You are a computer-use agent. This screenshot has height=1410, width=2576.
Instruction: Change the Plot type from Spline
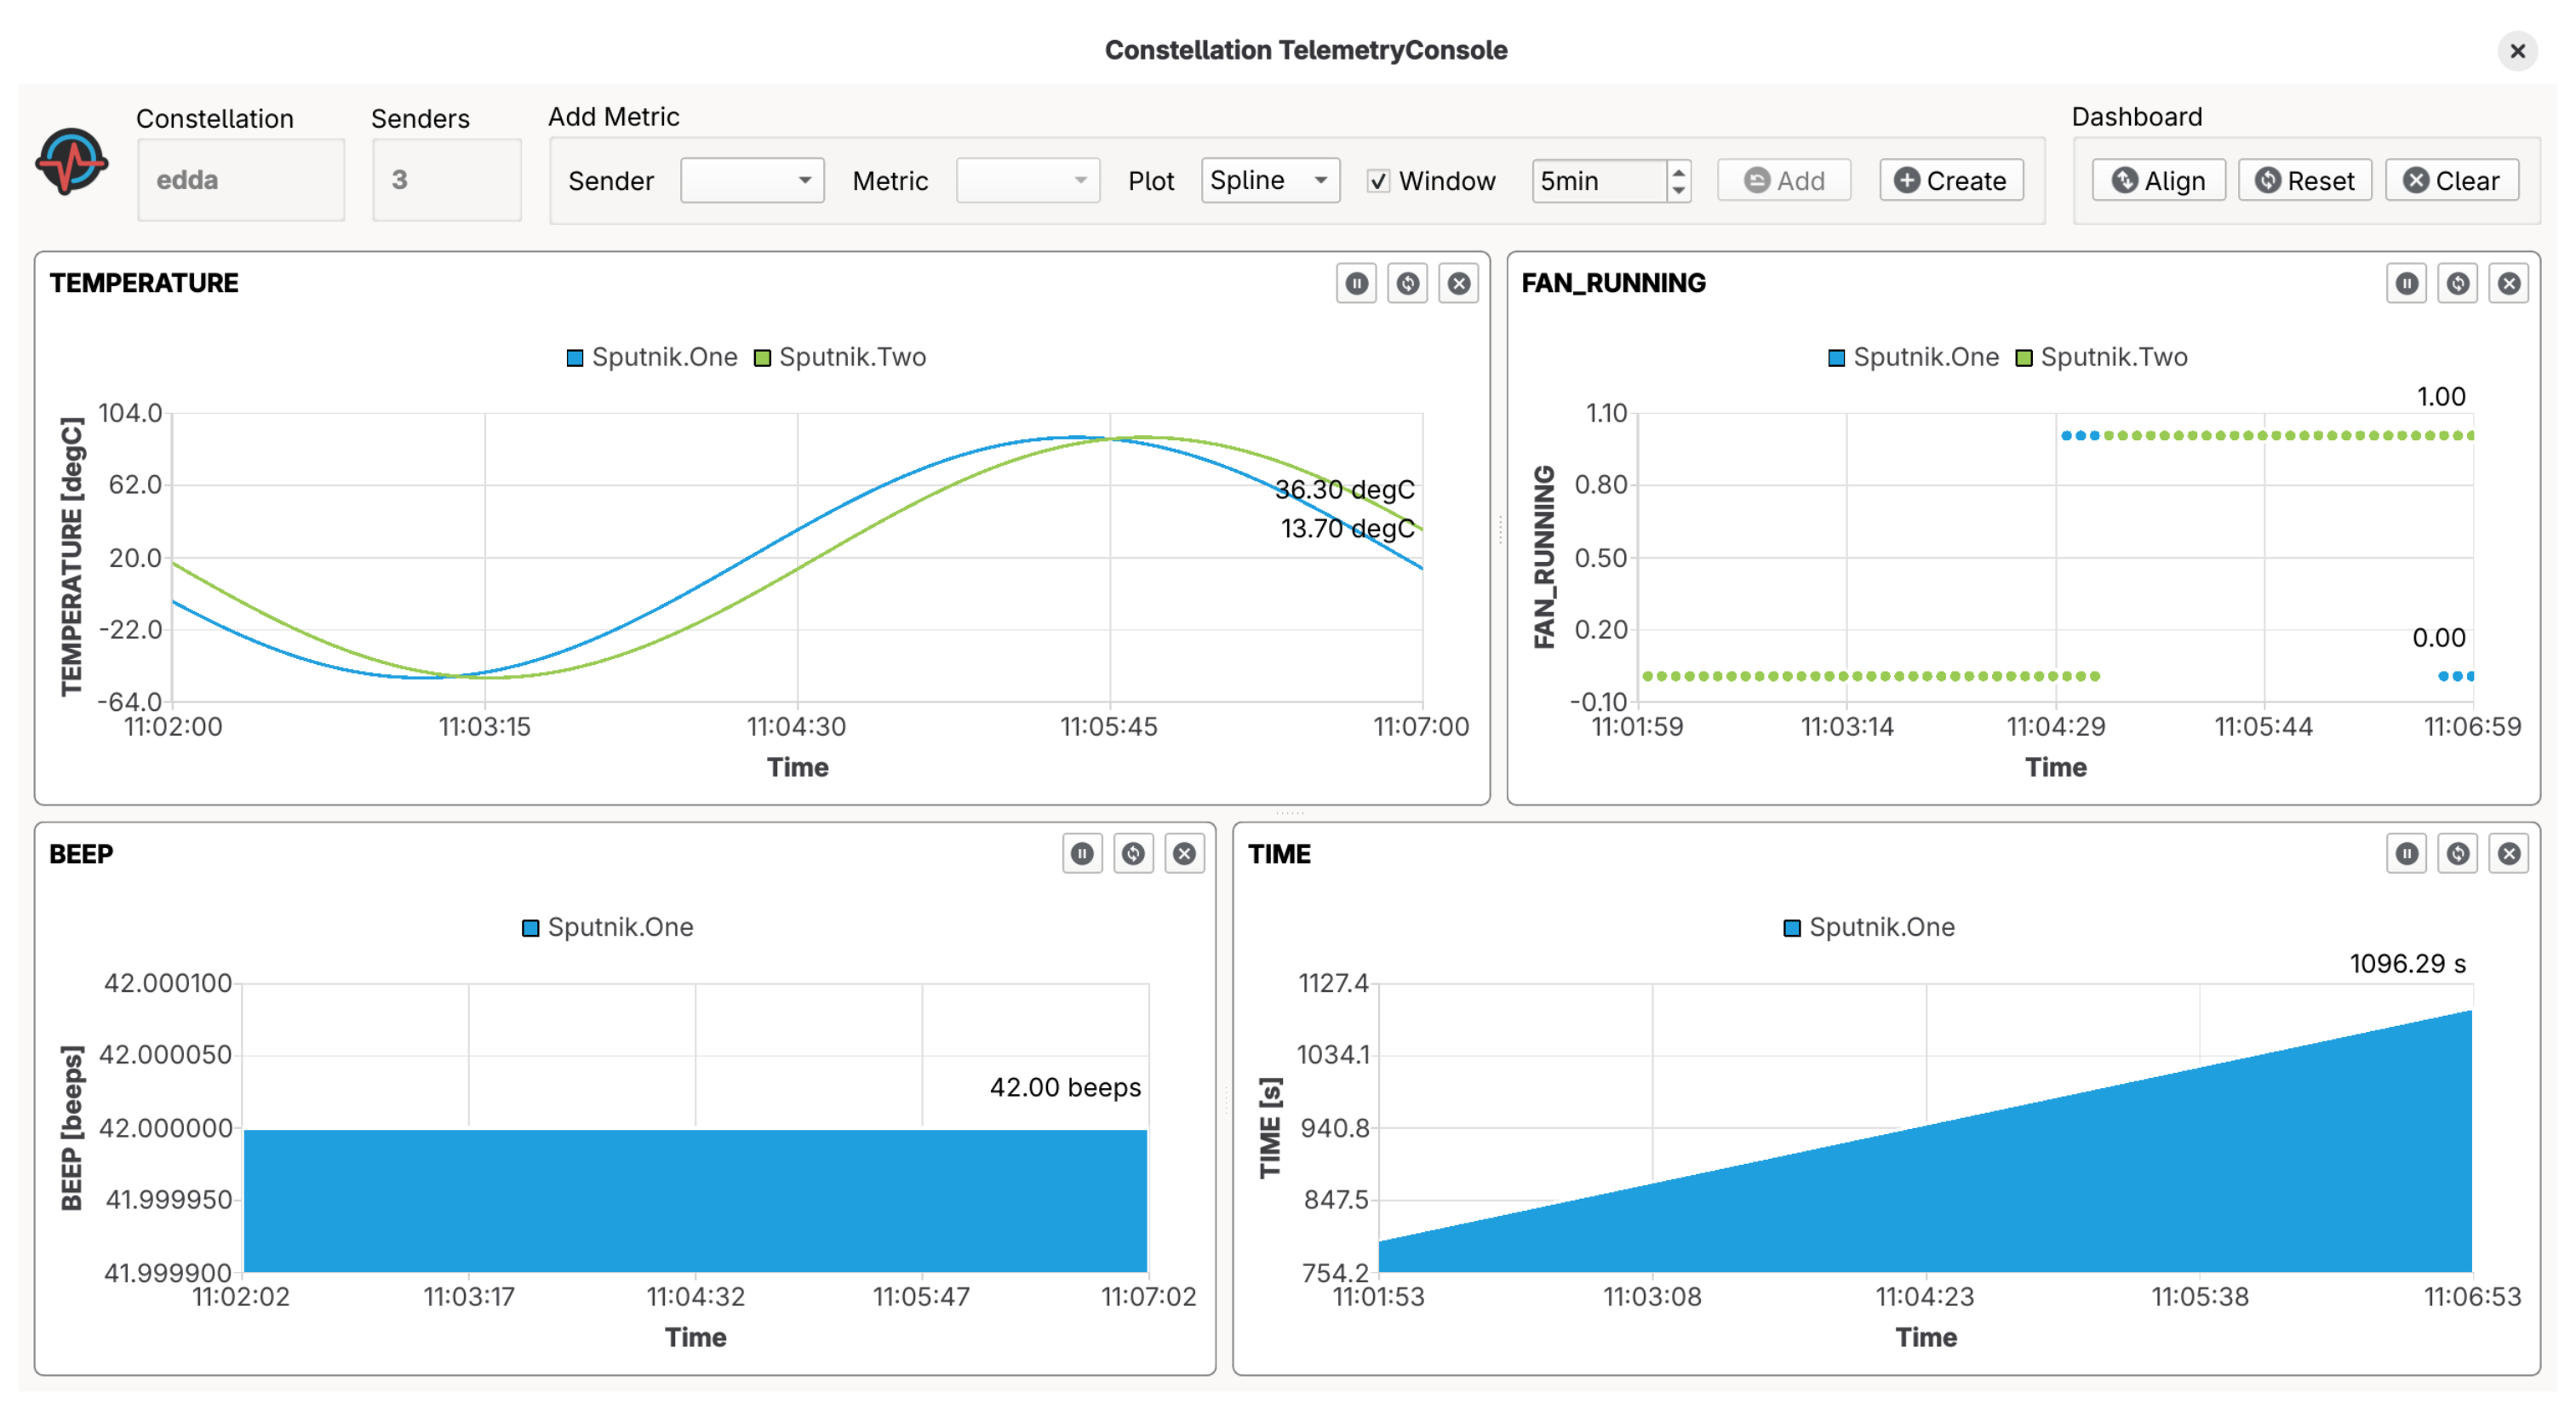pyautogui.click(x=1270, y=181)
